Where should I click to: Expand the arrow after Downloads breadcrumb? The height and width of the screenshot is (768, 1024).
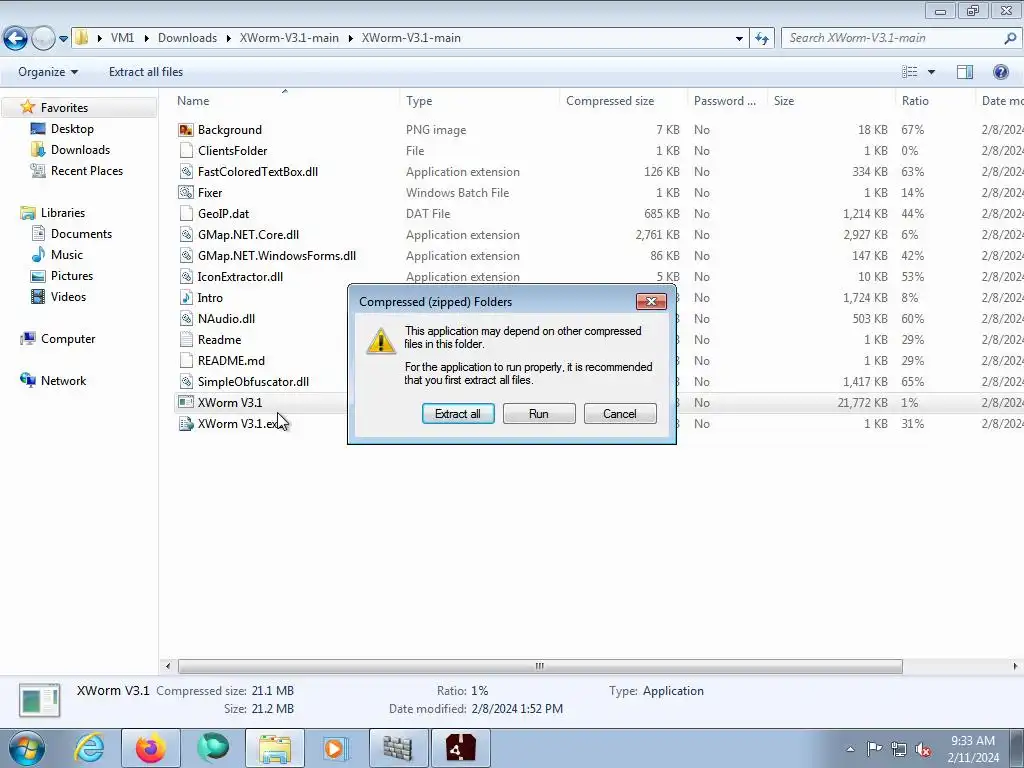coord(229,38)
